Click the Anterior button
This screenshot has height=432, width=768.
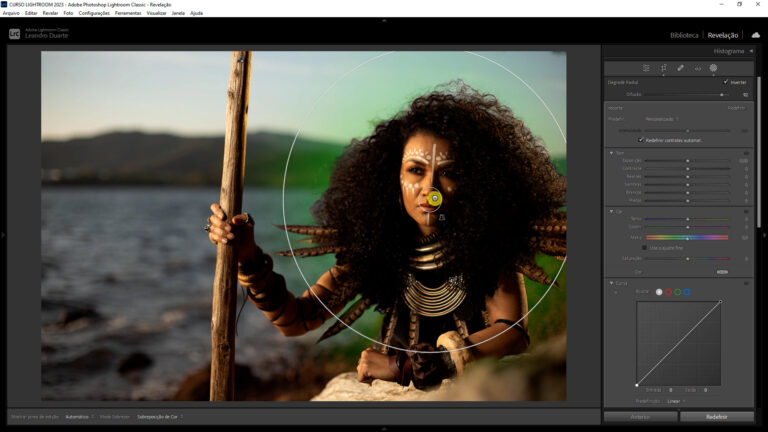point(640,416)
